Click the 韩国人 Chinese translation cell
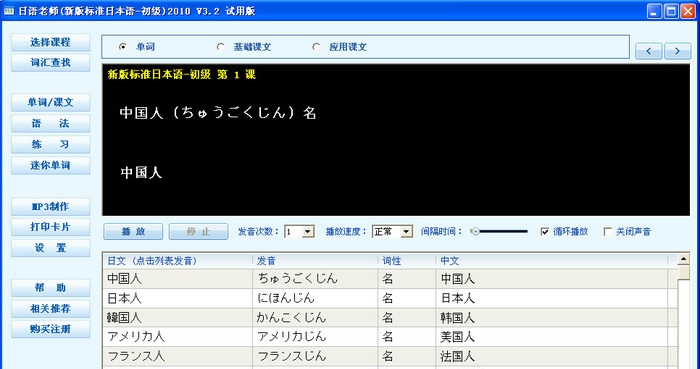 (x=552, y=318)
